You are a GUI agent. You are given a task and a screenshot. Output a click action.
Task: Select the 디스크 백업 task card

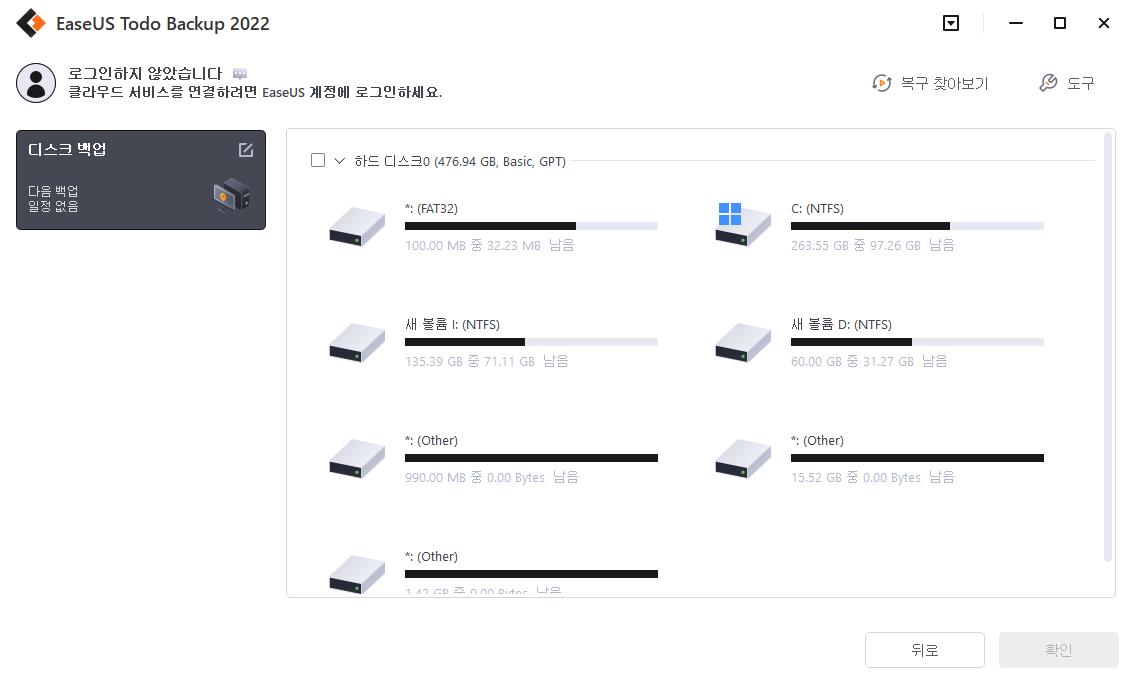click(x=141, y=180)
